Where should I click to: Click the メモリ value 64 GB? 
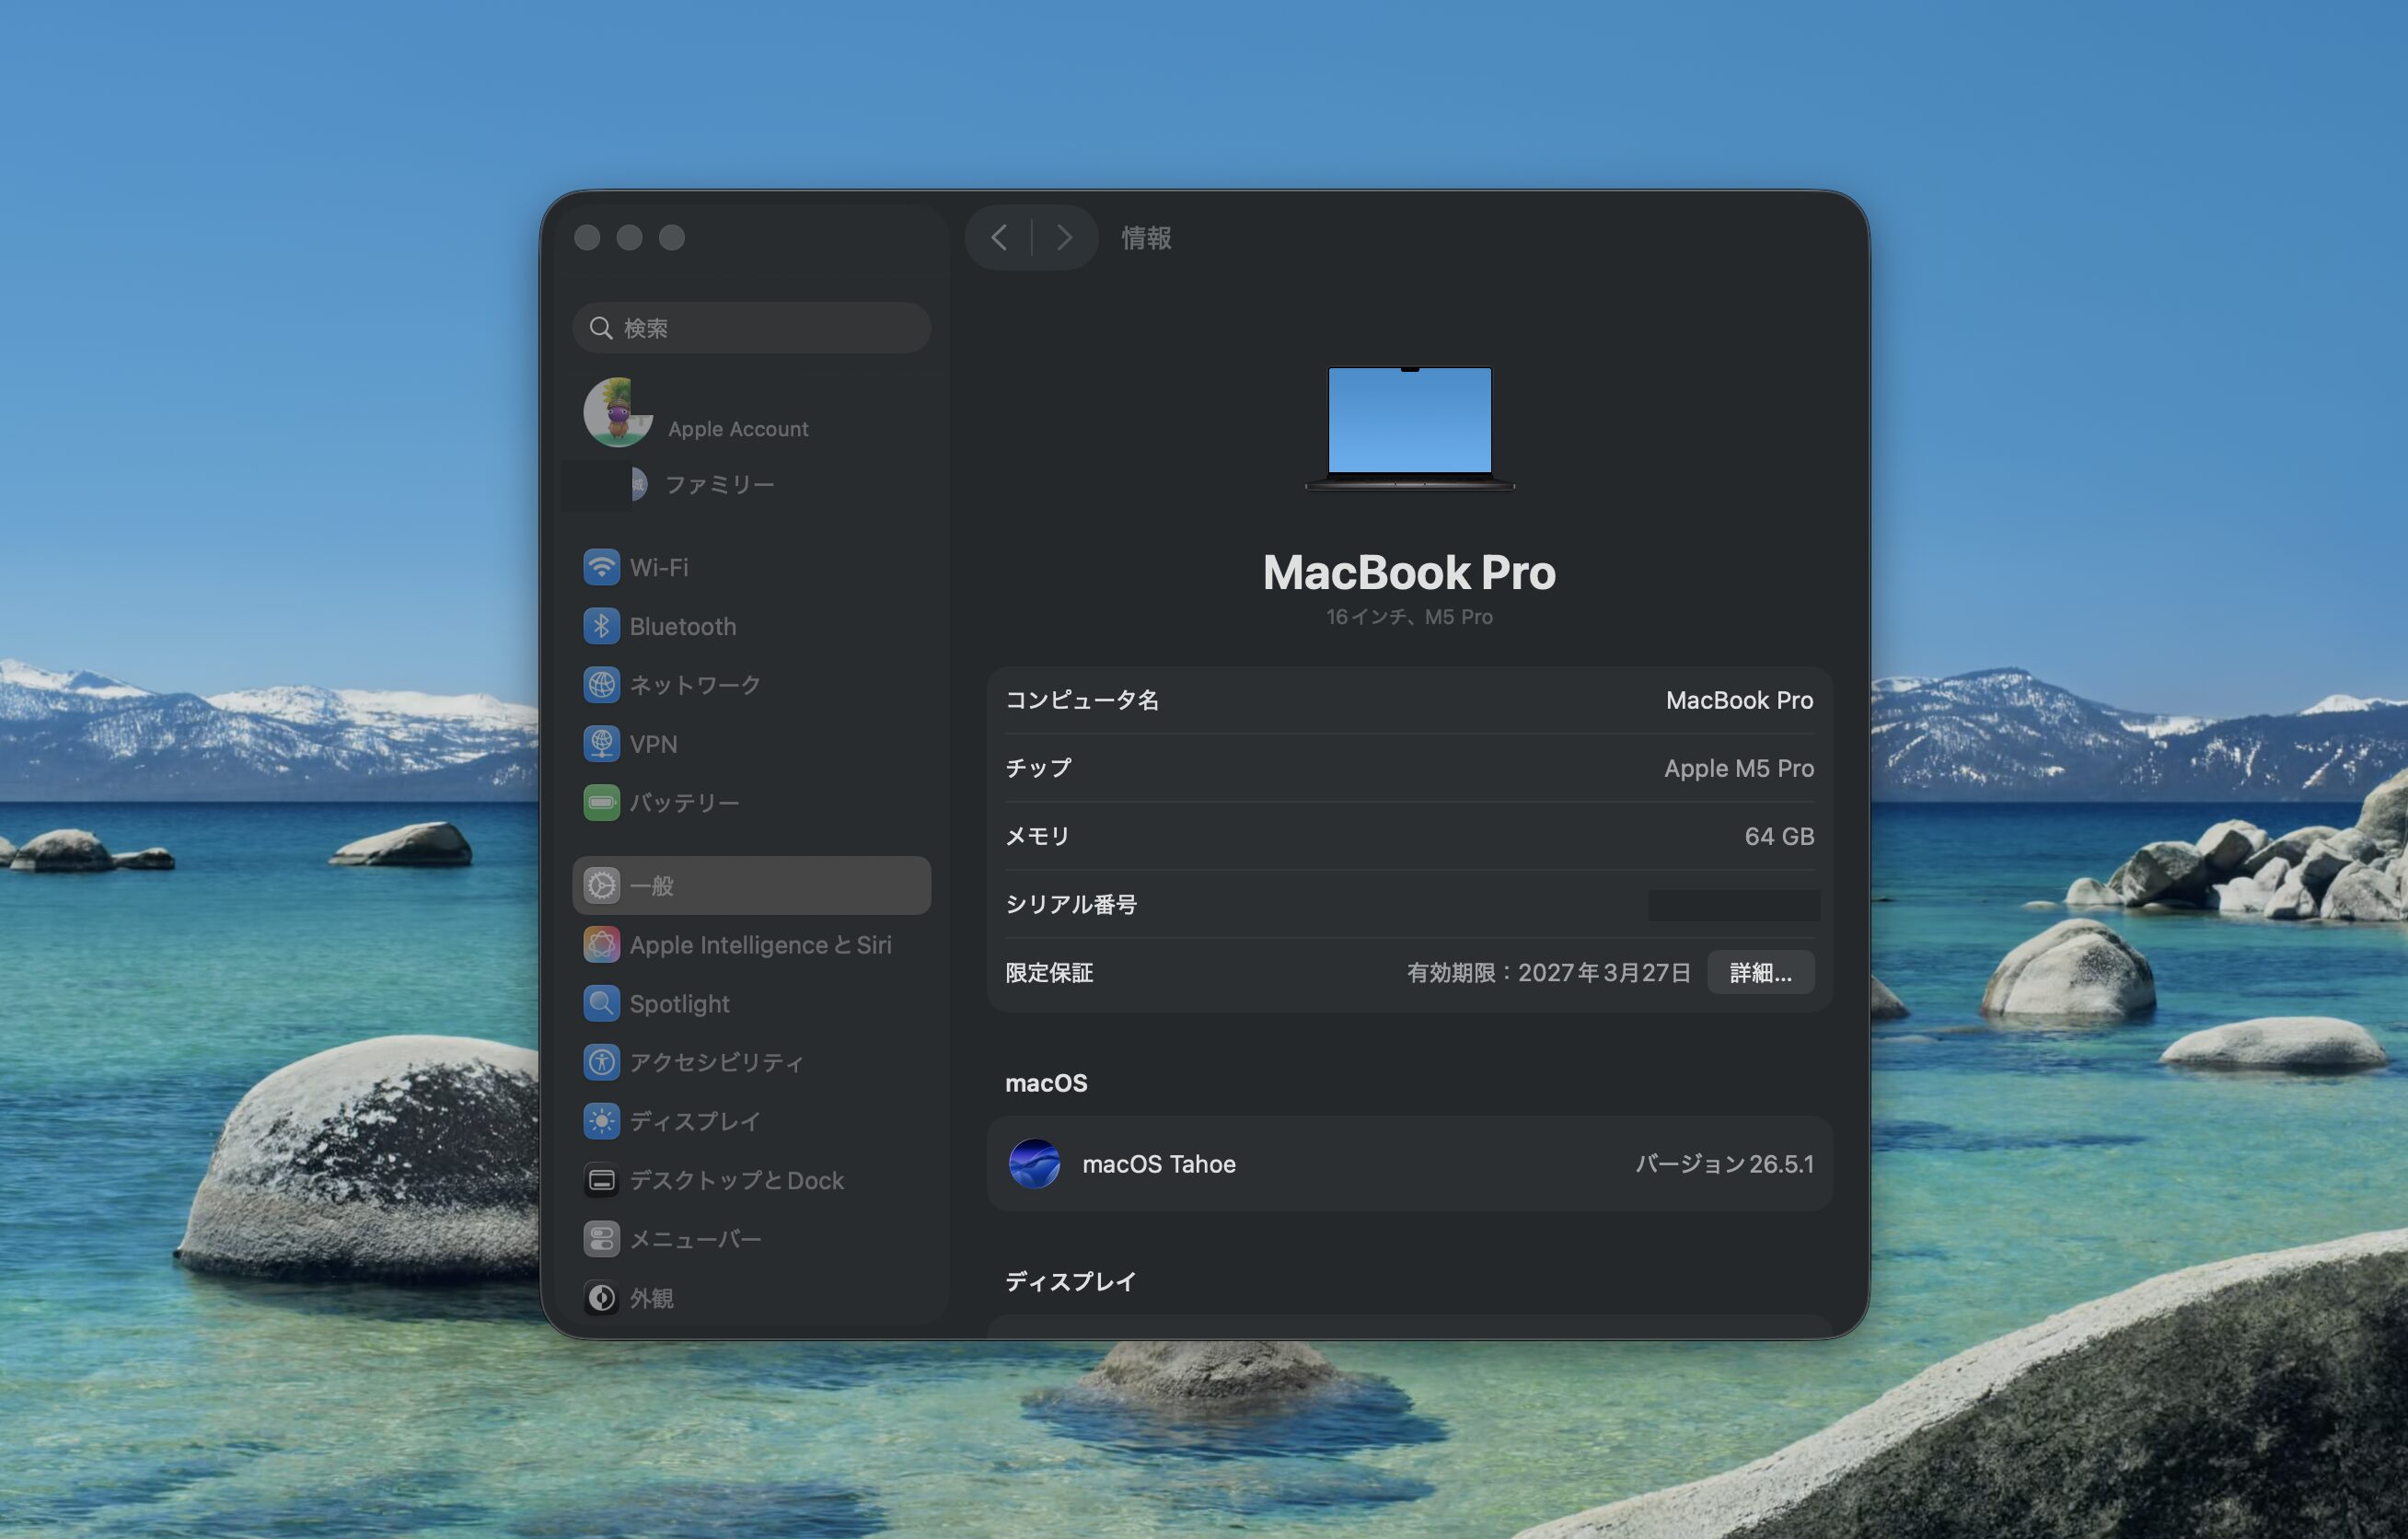click(1779, 836)
